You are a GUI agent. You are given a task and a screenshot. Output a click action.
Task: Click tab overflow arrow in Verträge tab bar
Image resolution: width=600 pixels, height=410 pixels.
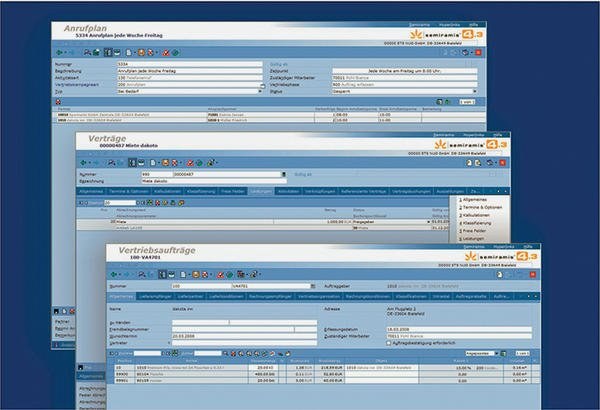coord(505,191)
